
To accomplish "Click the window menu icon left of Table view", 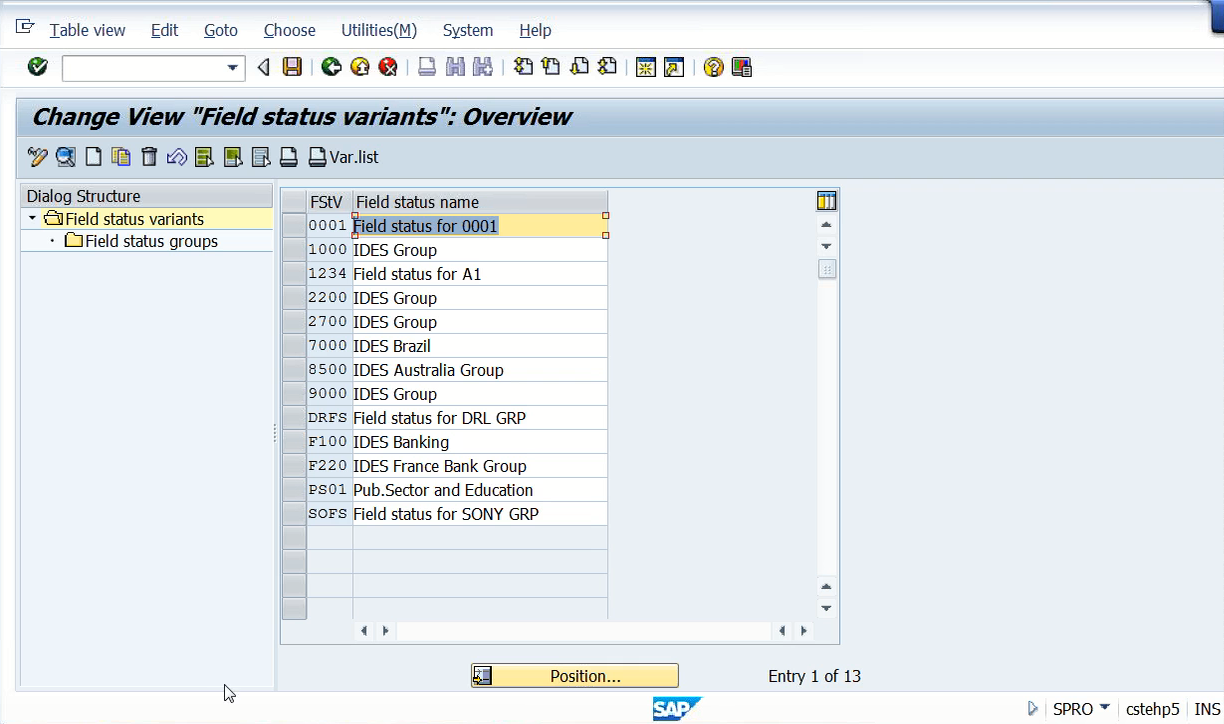I will coord(25,27).
